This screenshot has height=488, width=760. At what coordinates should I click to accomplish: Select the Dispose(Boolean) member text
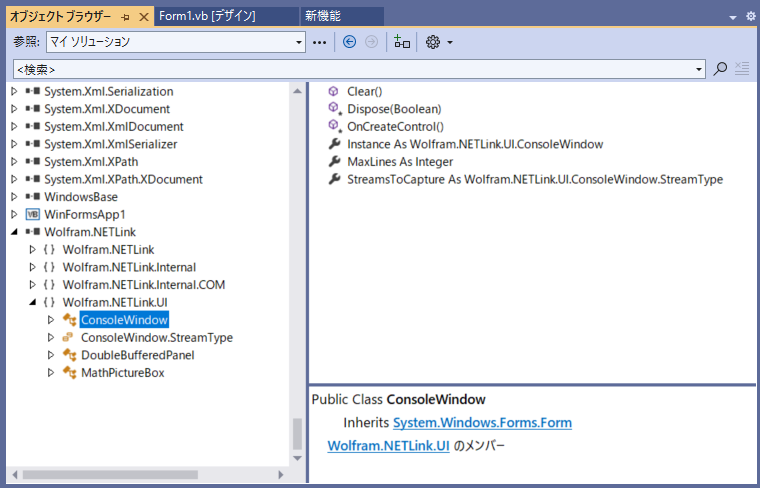394,109
